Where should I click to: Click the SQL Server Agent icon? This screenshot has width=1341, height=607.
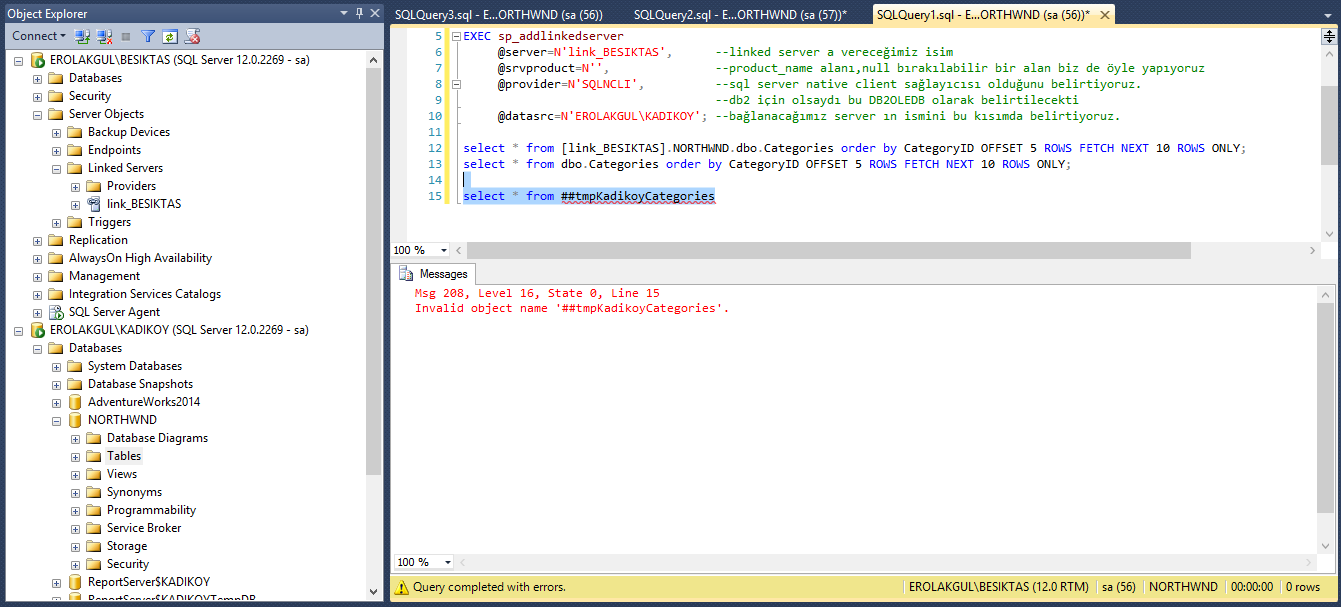[x=56, y=312]
